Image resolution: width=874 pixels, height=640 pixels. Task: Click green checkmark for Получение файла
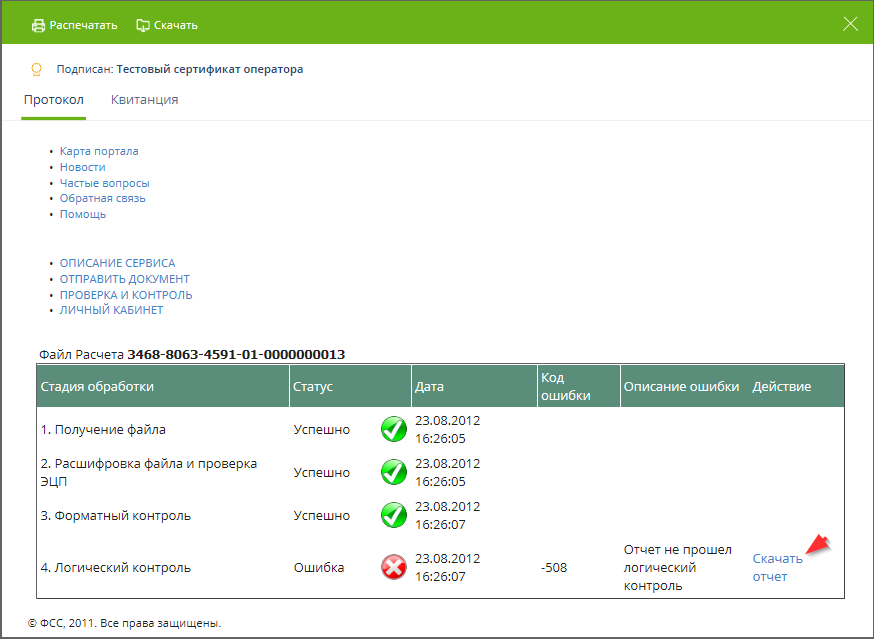pyautogui.click(x=394, y=429)
